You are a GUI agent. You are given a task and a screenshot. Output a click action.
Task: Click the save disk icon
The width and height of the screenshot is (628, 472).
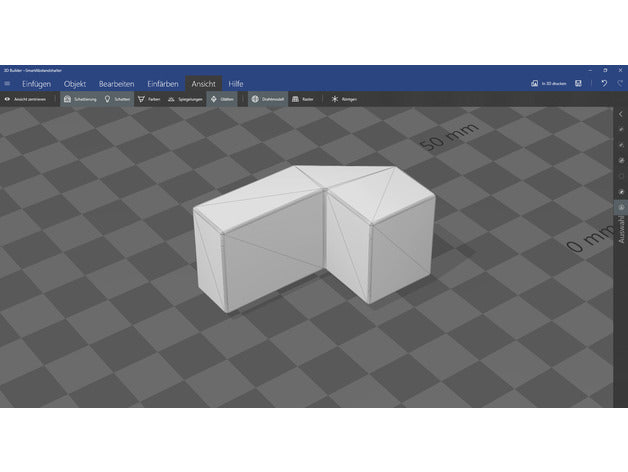[x=578, y=83]
